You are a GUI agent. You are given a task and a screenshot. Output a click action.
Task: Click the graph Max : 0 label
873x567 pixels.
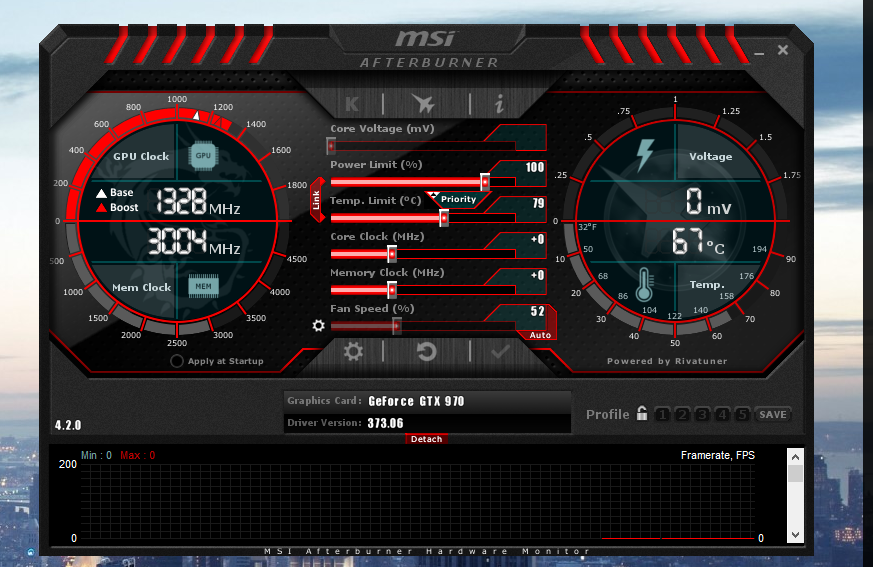(x=138, y=455)
